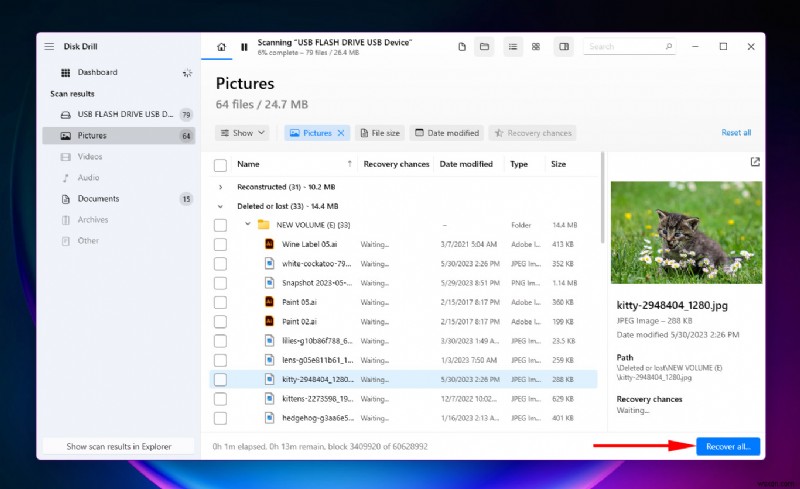Sort by Date modified column
800x489 pixels.
click(x=466, y=164)
